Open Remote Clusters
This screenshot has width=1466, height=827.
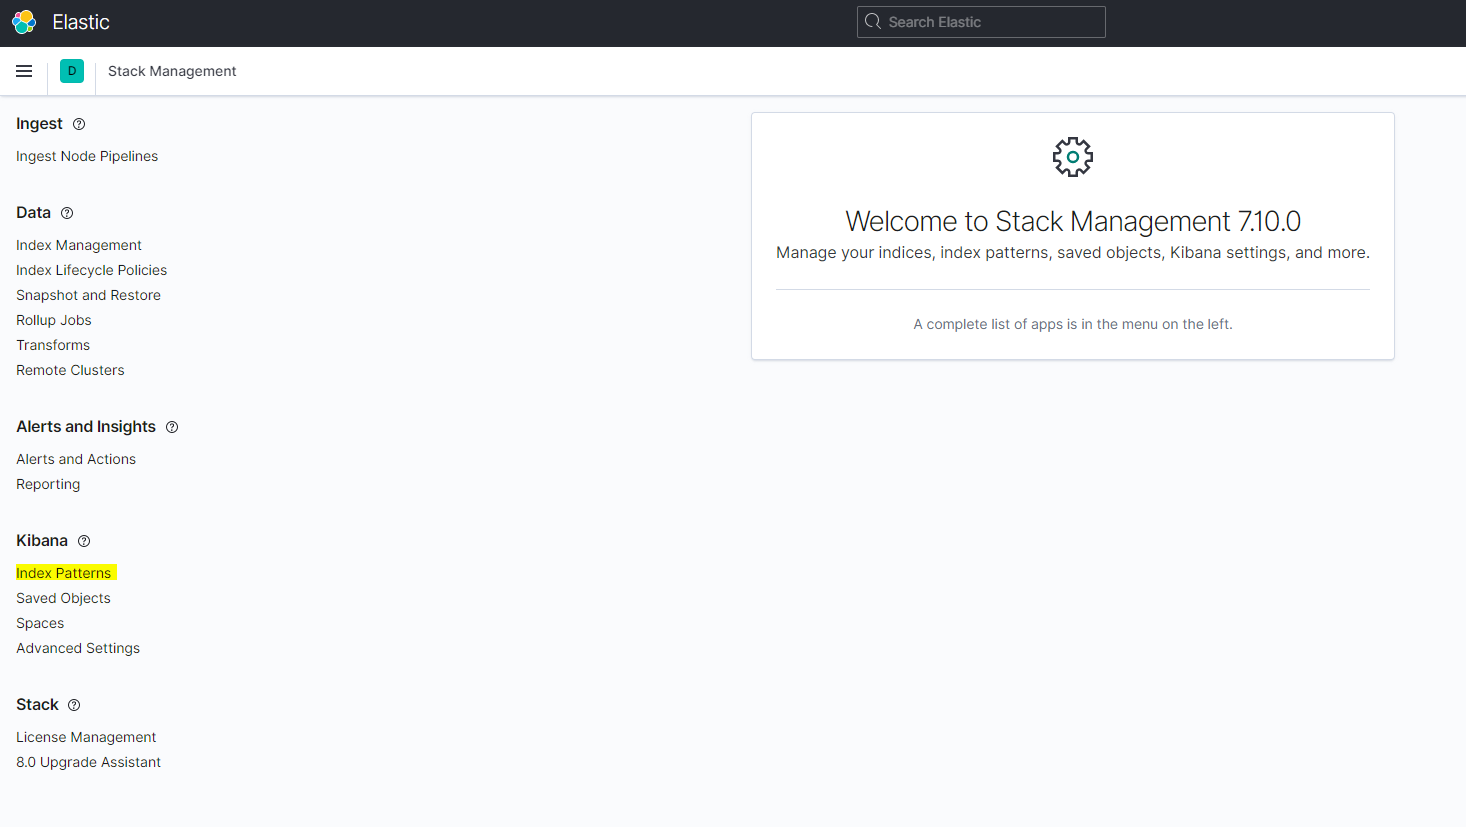[x=70, y=370]
